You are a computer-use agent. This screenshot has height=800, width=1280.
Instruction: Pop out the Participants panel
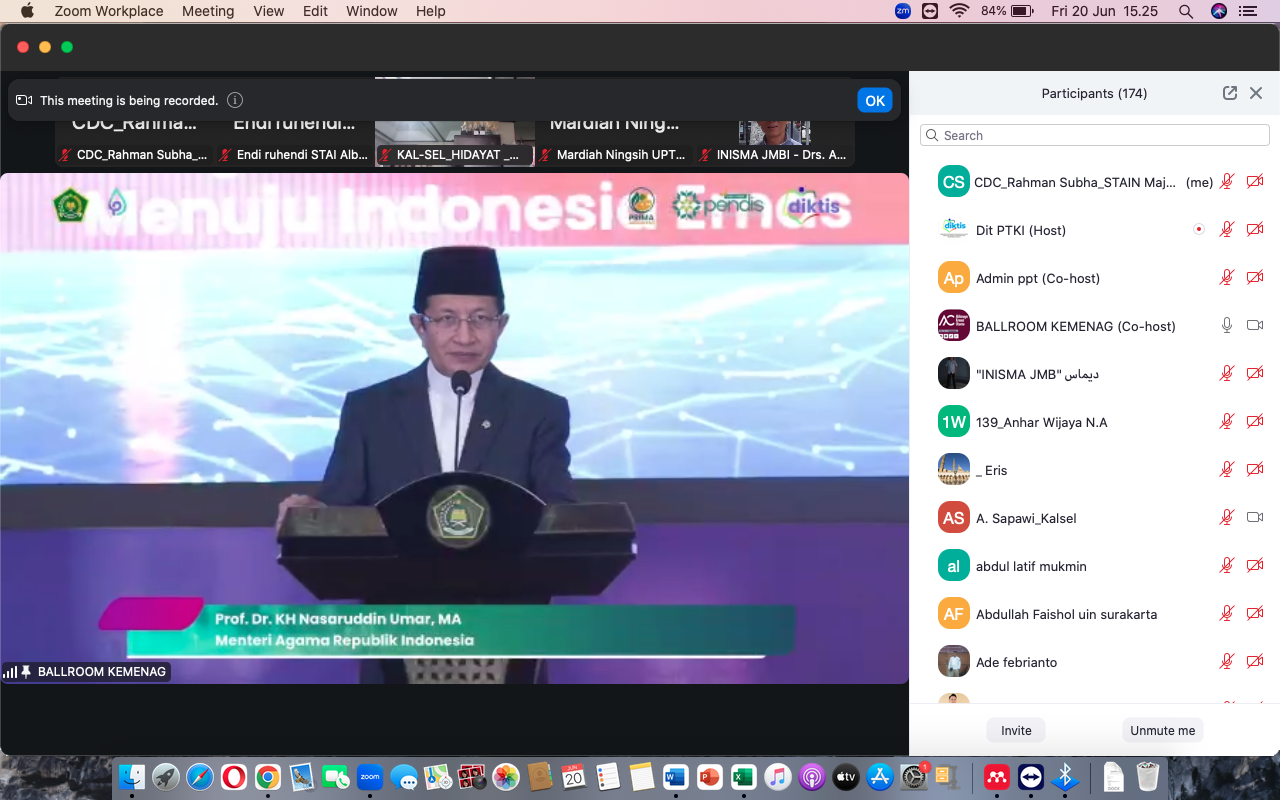[x=1230, y=93]
